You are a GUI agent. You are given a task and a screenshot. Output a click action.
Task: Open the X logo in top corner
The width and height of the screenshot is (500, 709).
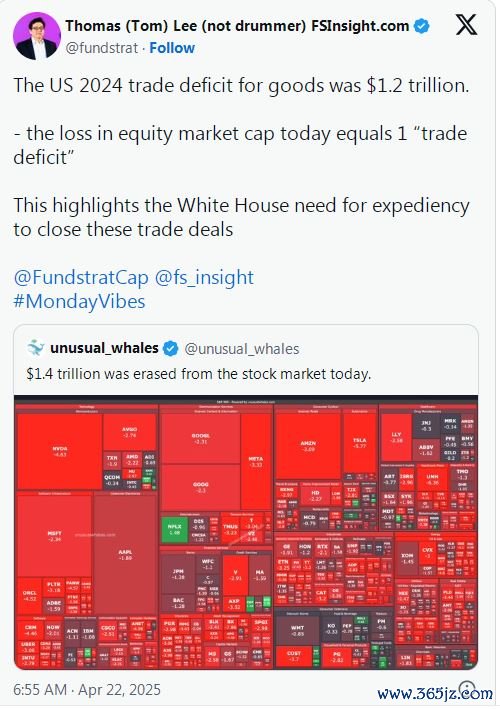(x=466, y=24)
